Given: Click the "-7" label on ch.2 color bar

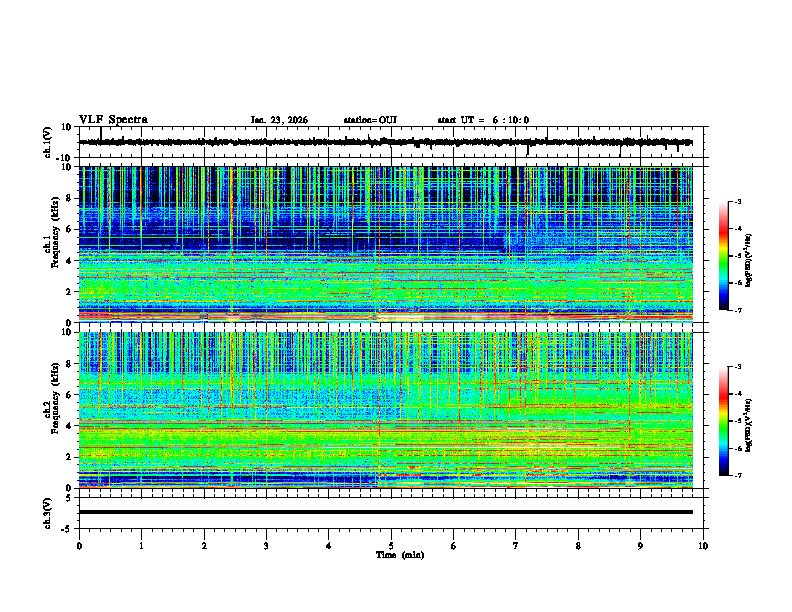Looking at the screenshot, I should (737, 476).
